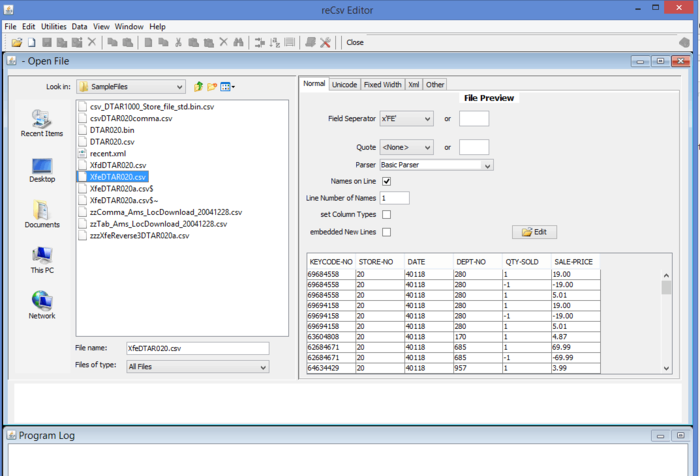Image resolution: width=700 pixels, height=476 pixels.
Task: Click the KEYCODE-NO column header
Action: (x=331, y=262)
